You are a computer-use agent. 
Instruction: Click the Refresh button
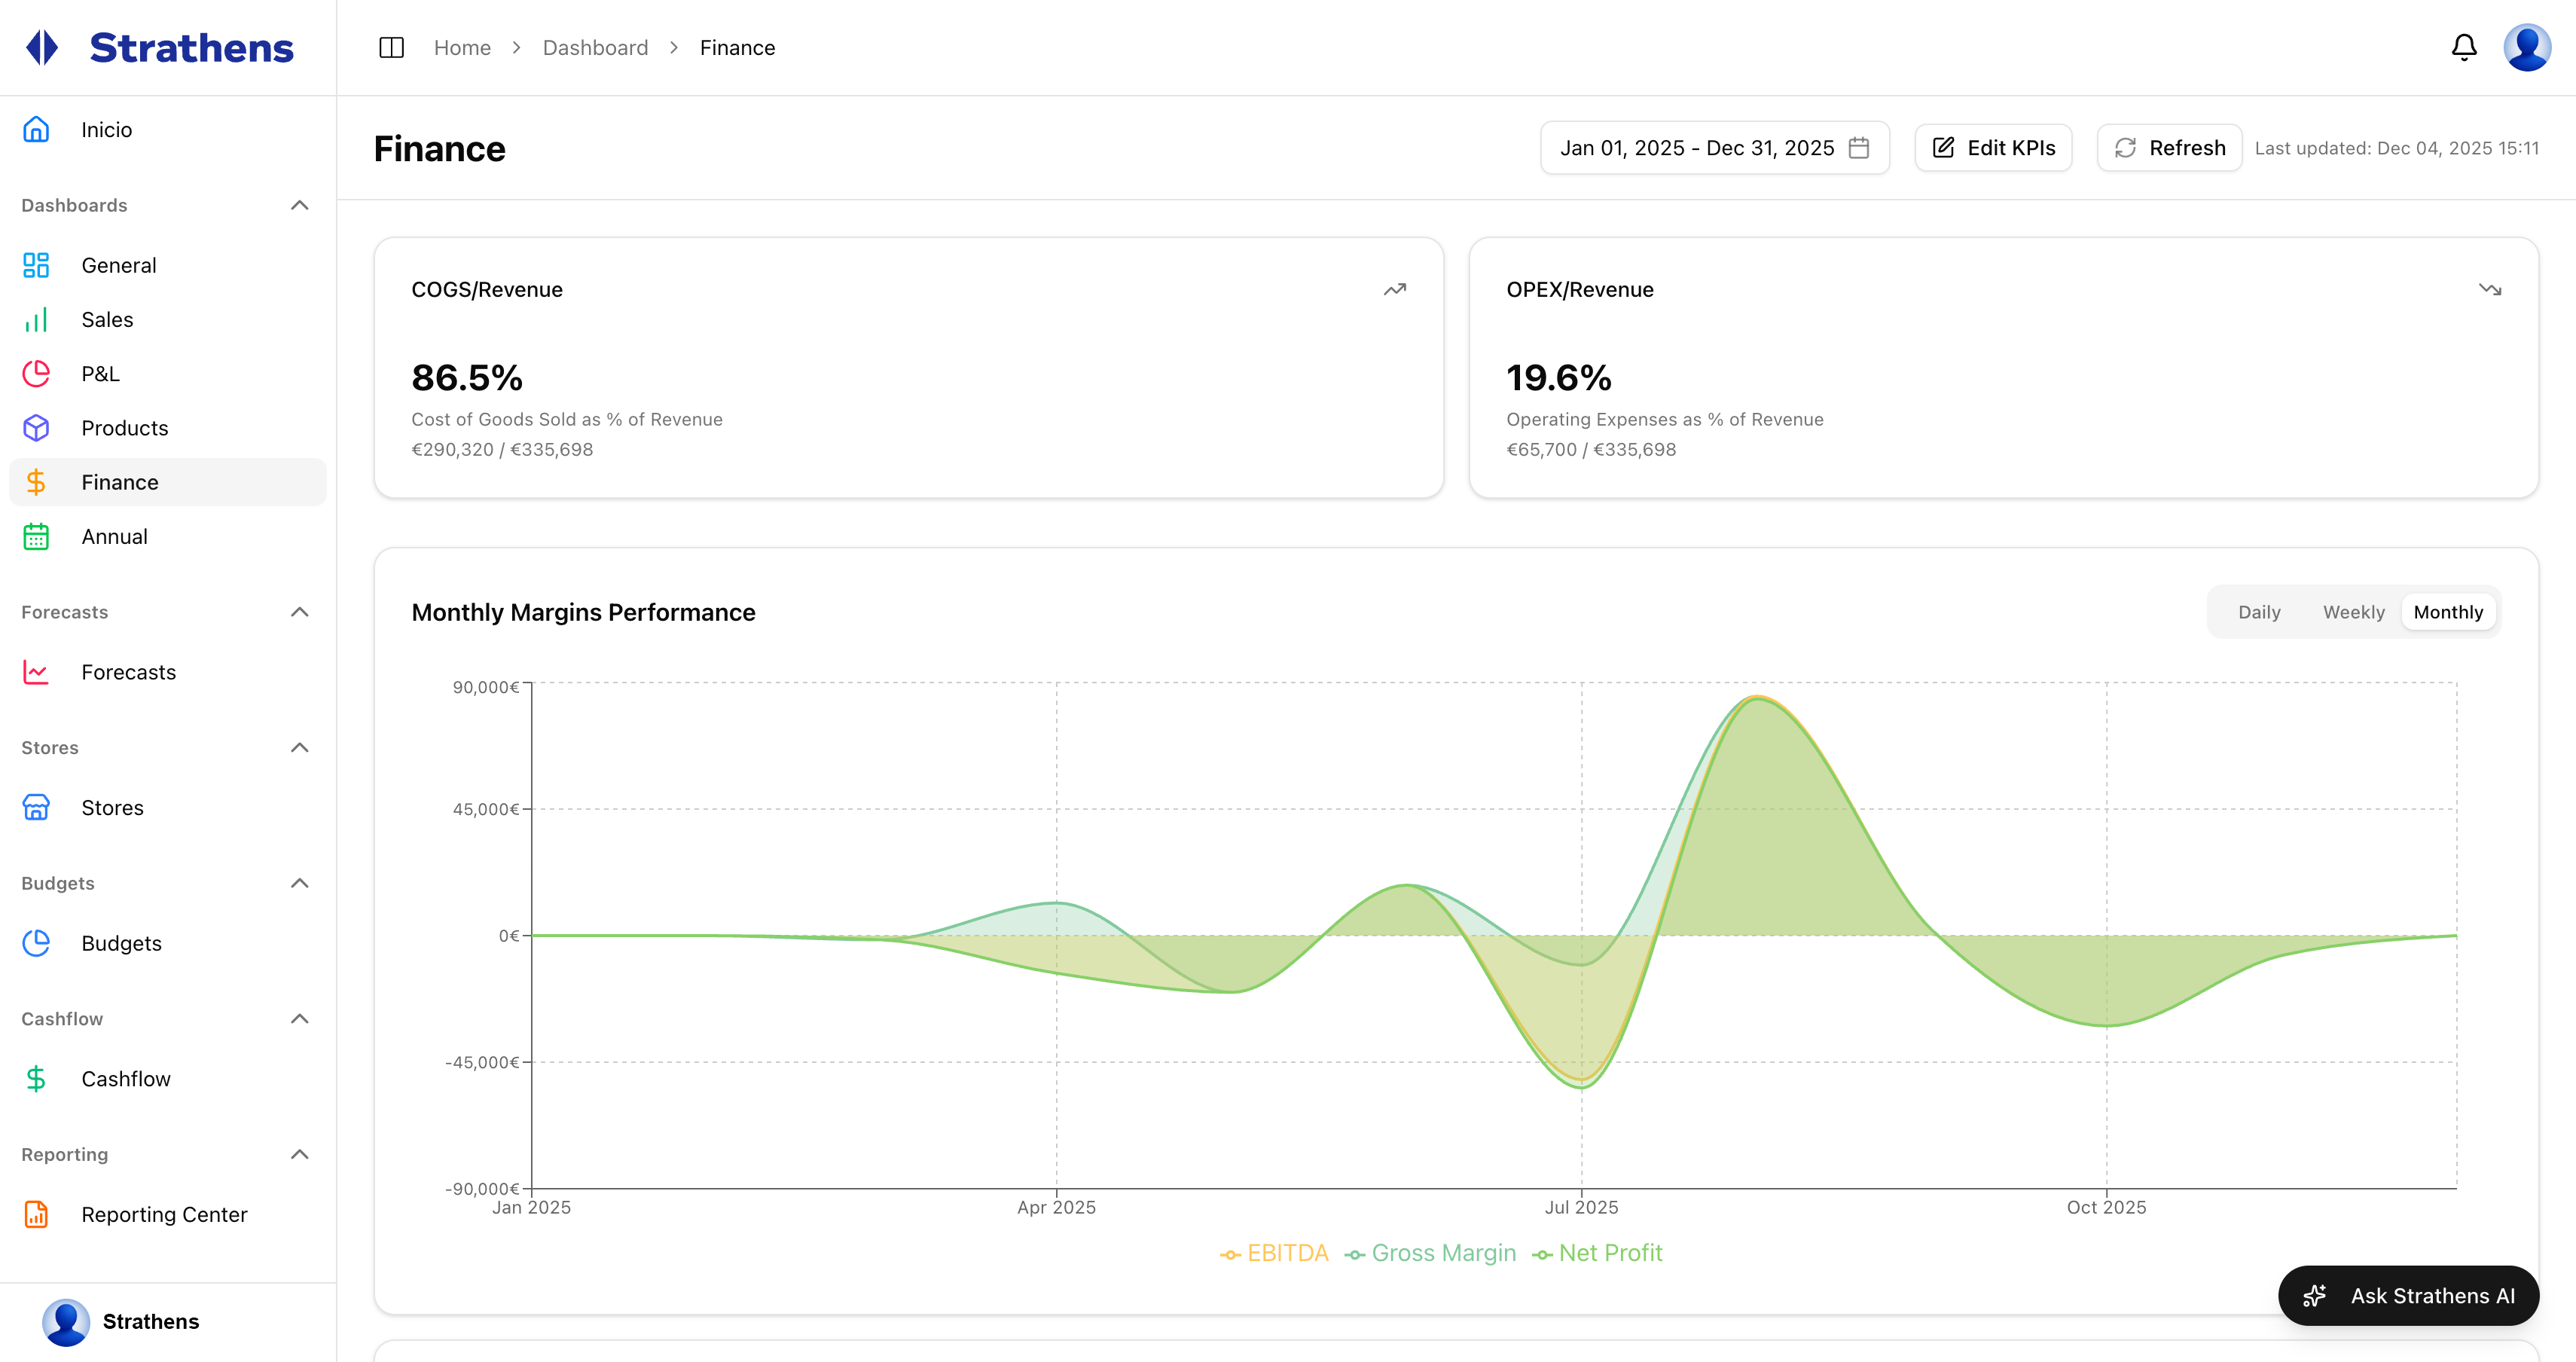2169,148
